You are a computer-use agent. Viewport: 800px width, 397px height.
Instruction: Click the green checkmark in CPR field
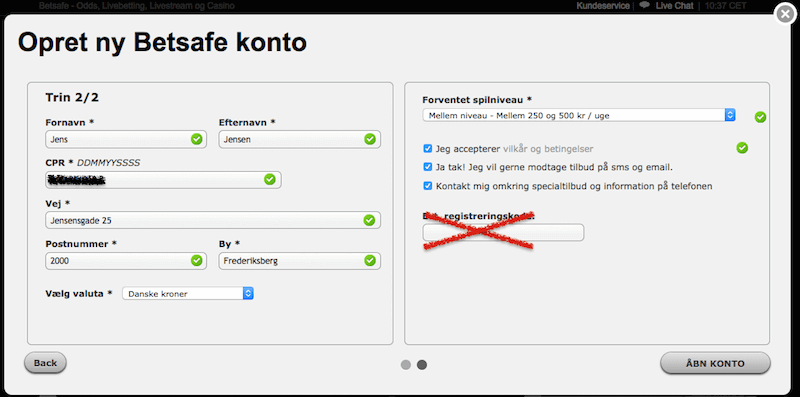(x=270, y=180)
